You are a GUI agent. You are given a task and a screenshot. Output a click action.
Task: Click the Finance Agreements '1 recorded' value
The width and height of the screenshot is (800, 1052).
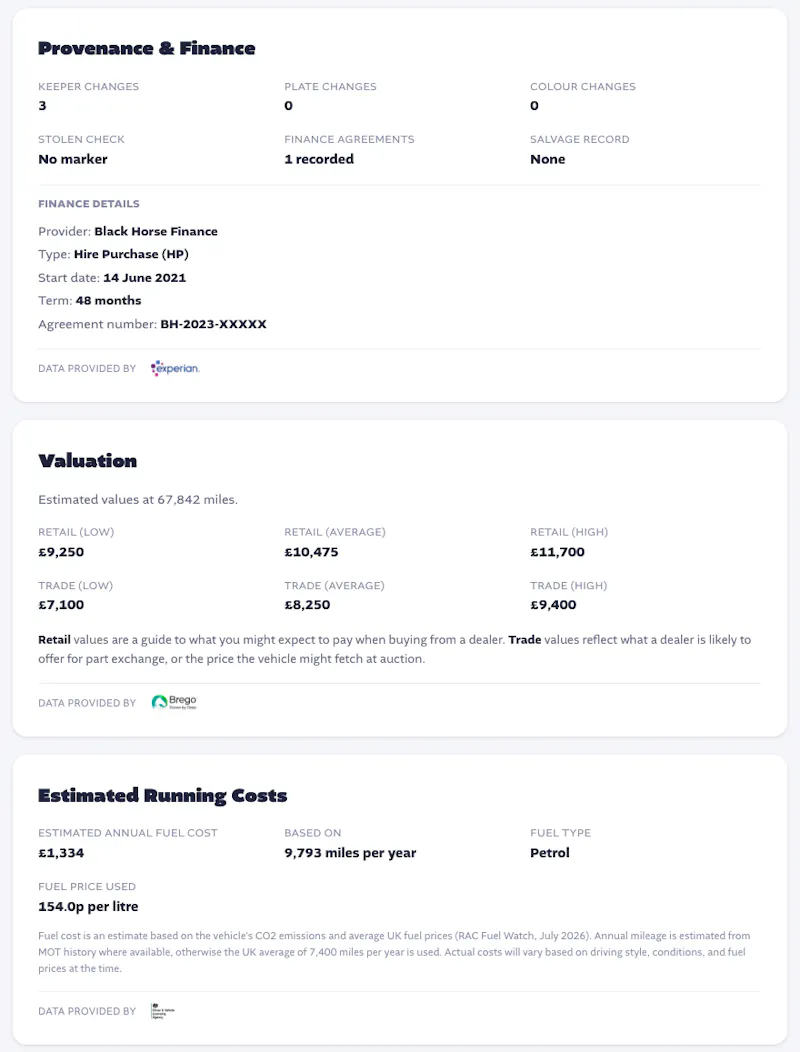pos(319,159)
